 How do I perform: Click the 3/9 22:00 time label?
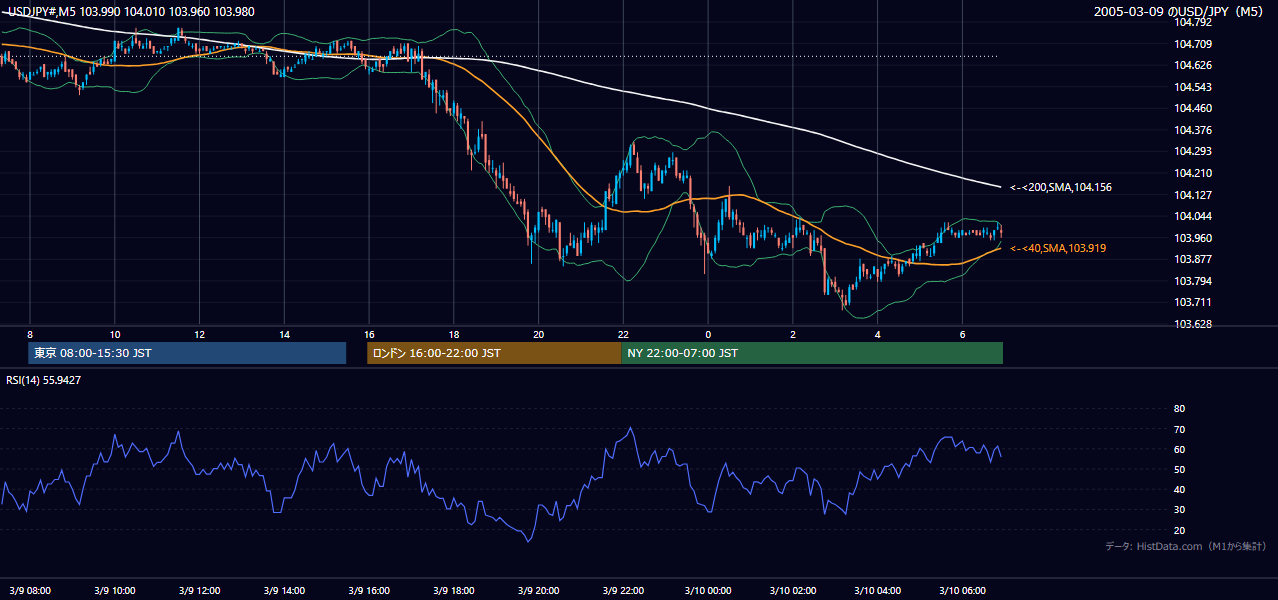(623, 590)
